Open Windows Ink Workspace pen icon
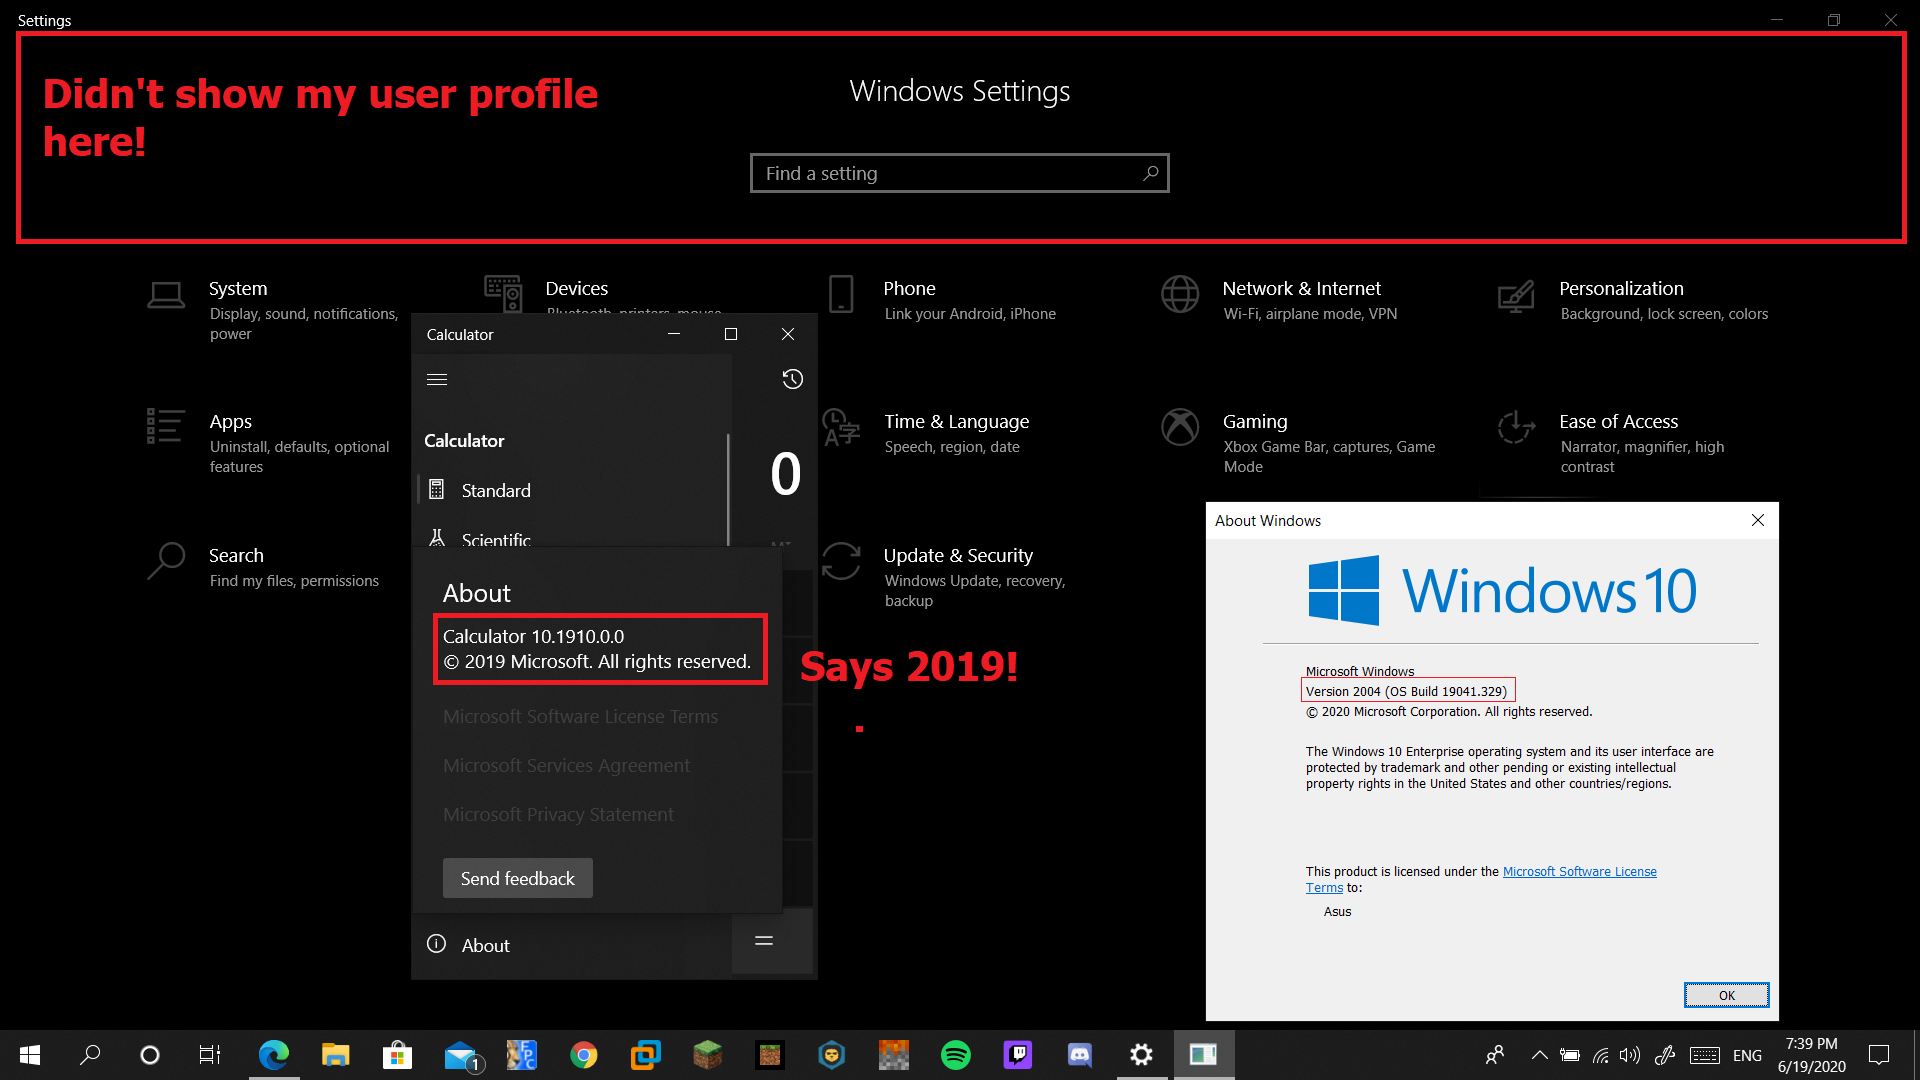Viewport: 1920px width, 1080px height. pos(1665,1055)
